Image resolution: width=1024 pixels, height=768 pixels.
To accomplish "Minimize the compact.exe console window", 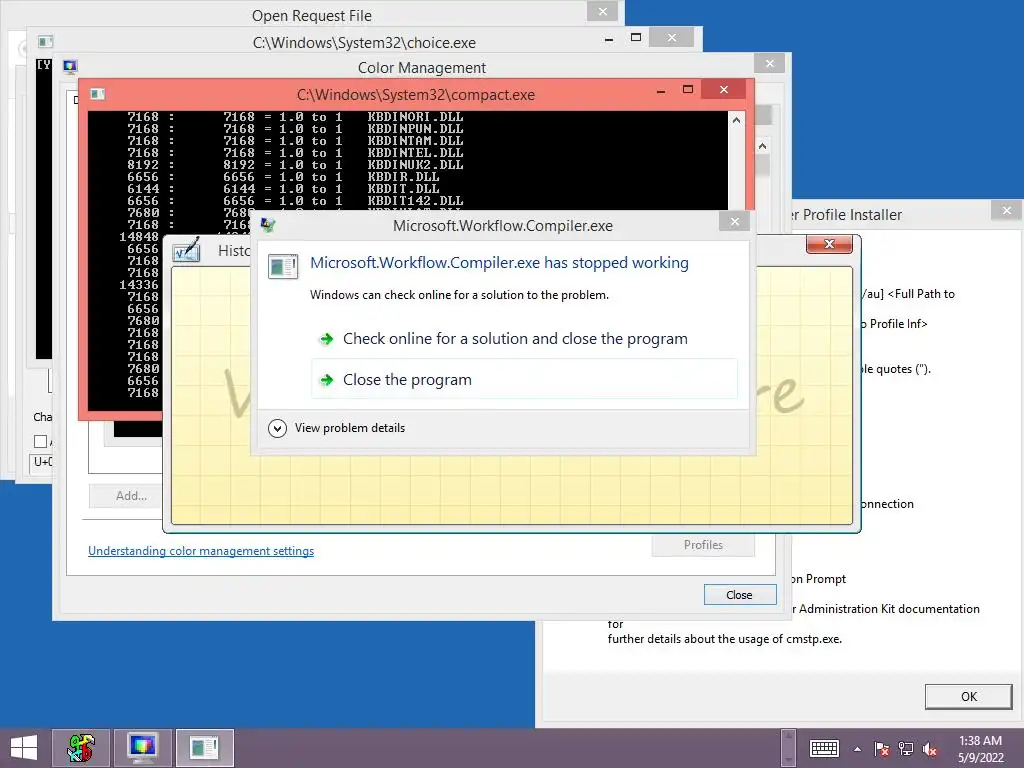I will click(661, 90).
